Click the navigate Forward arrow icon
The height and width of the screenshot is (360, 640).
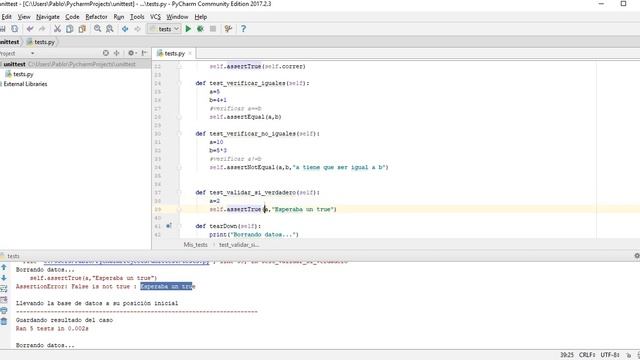tap(137, 29)
